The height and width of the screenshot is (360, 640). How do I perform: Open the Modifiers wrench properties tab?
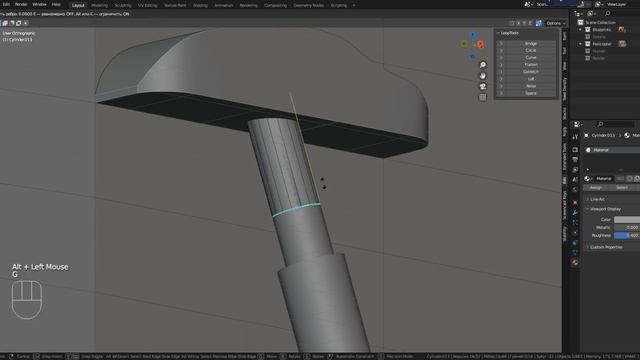tap(575, 213)
